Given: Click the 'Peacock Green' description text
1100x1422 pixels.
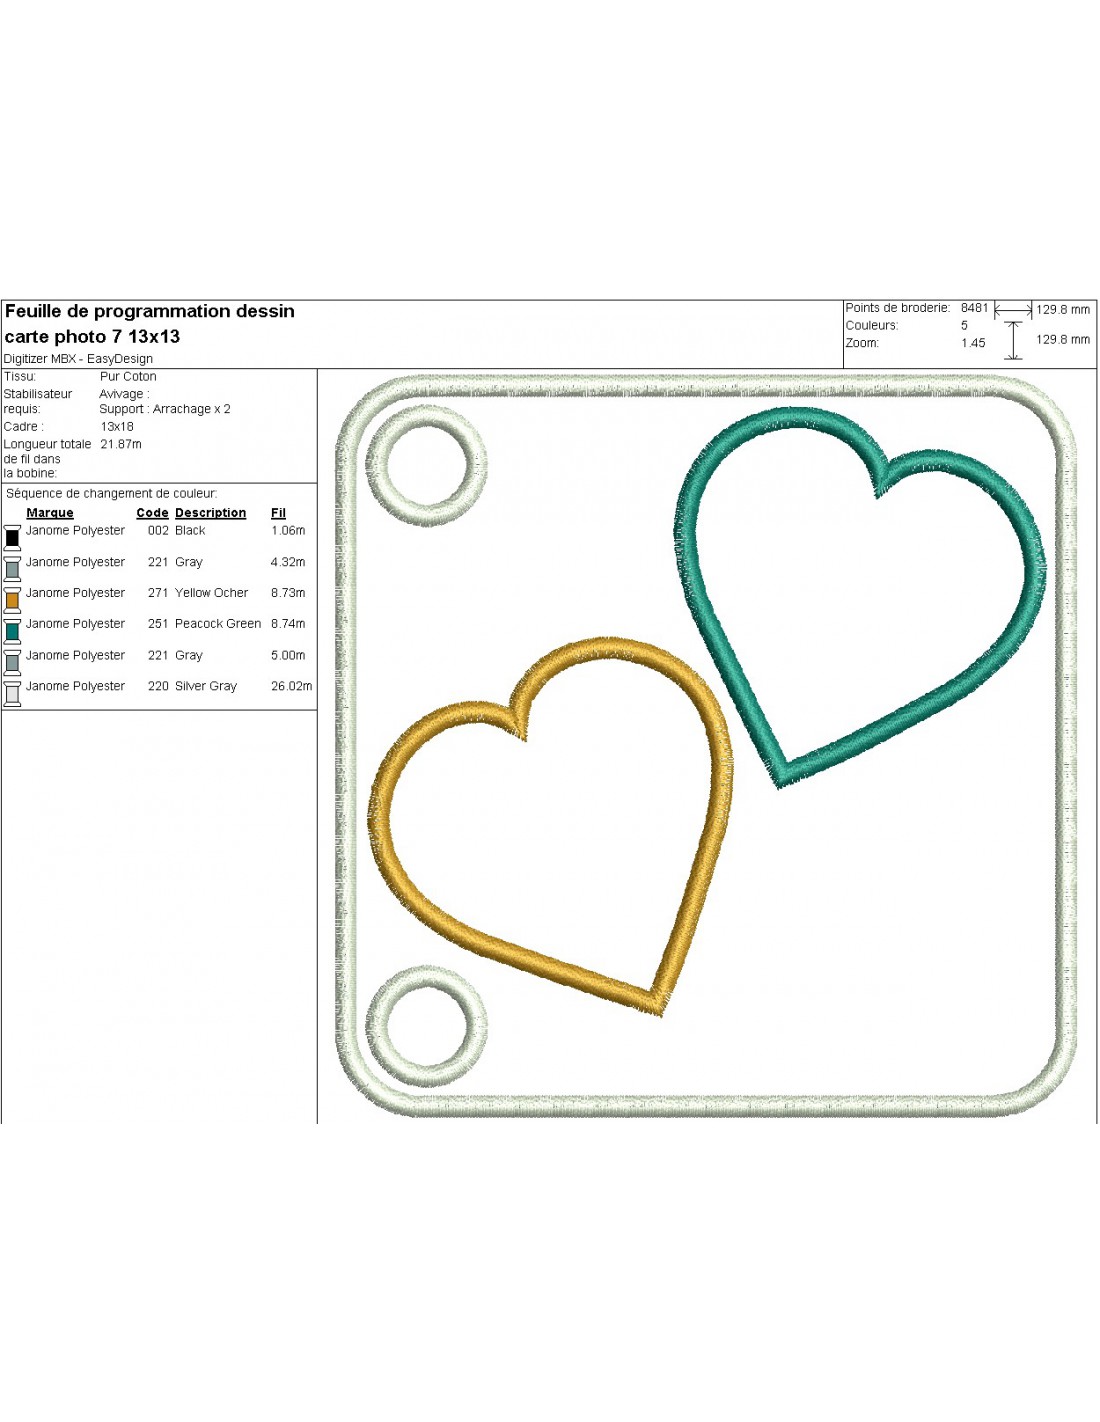Looking at the screenshot, I should pos(217,624).
